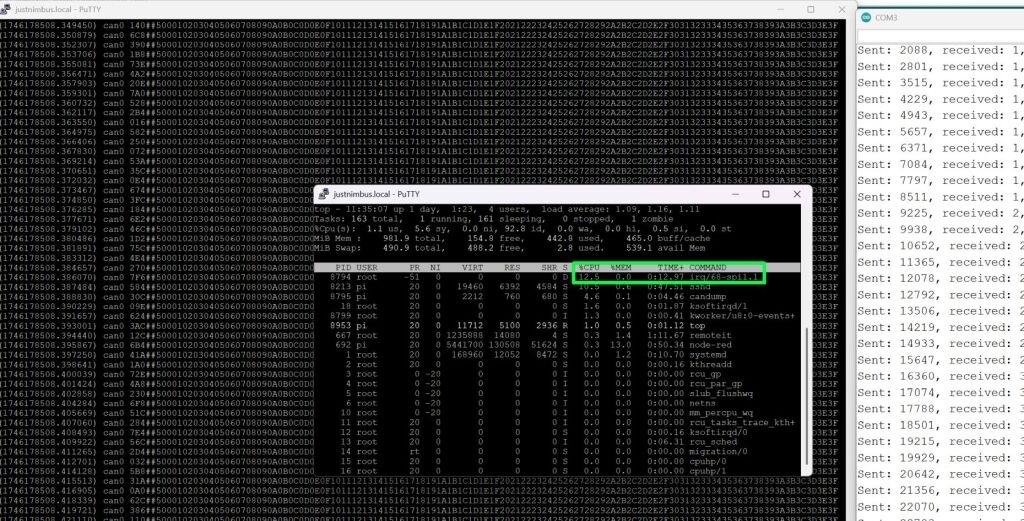Select the candump process row
This screenshot has height=521, width=1024.
[560, 296]
